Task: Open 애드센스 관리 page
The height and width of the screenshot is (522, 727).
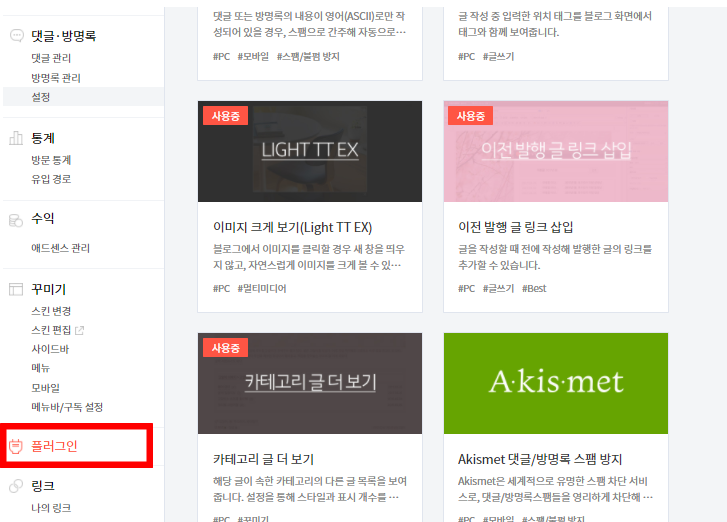Action: [60, 248]
